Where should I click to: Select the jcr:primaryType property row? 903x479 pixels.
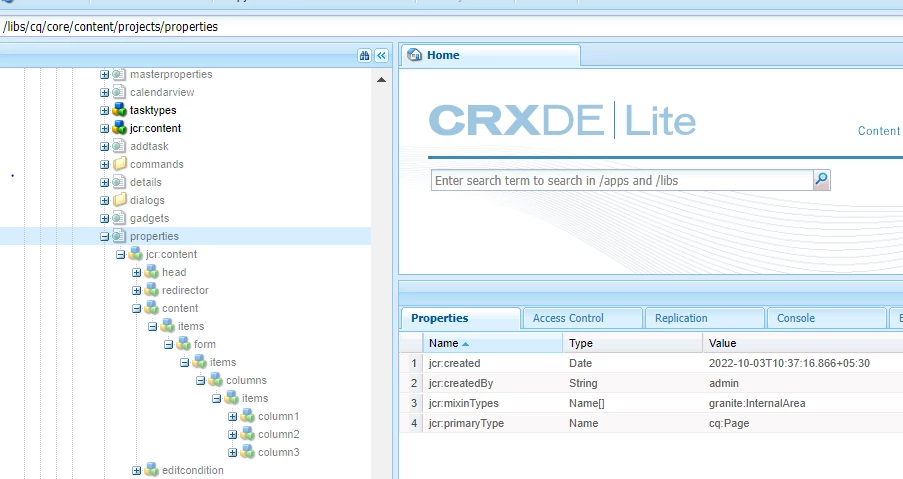click(x=651, y=423)
